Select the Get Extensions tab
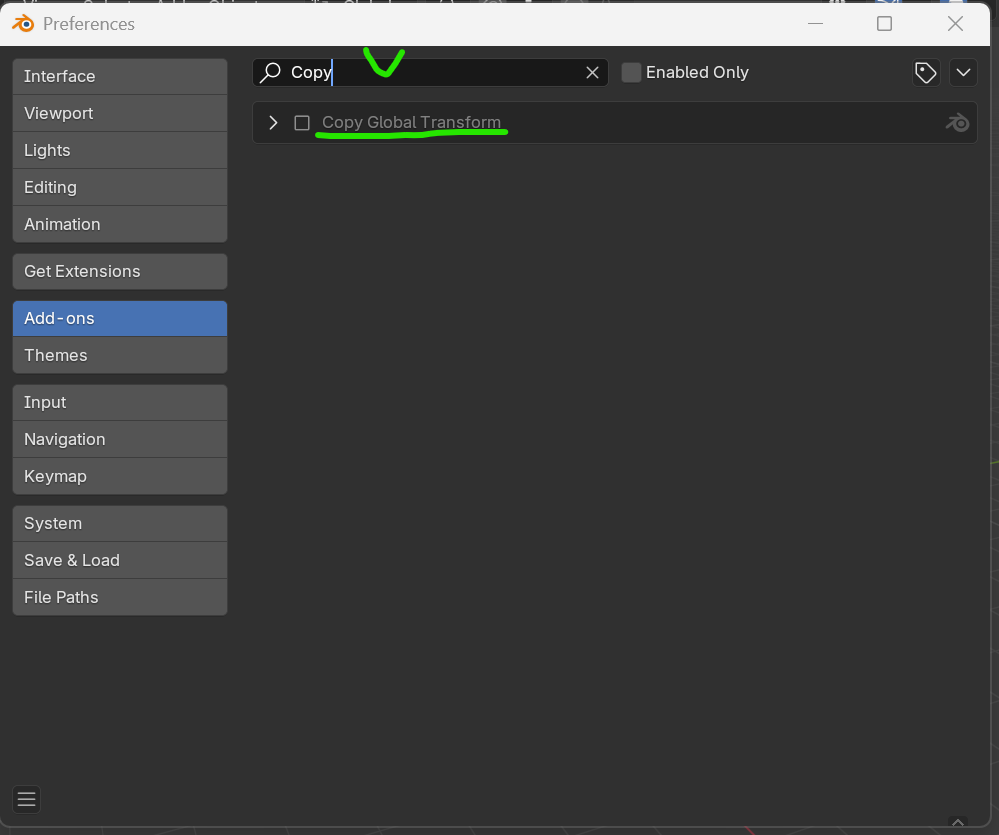 pyautogui.click(x=120, y=272)
